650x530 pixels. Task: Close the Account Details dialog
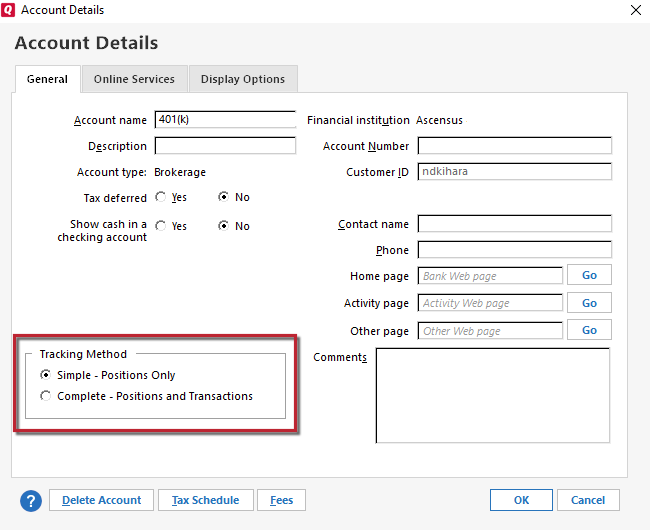(635, 10)
